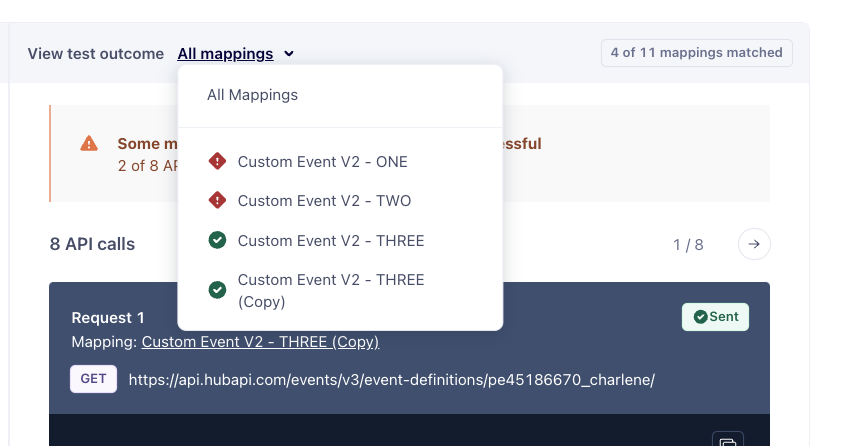
Task: Open the Custom Event V2 - THREE (Copy) mapping link
Action: 260,342
